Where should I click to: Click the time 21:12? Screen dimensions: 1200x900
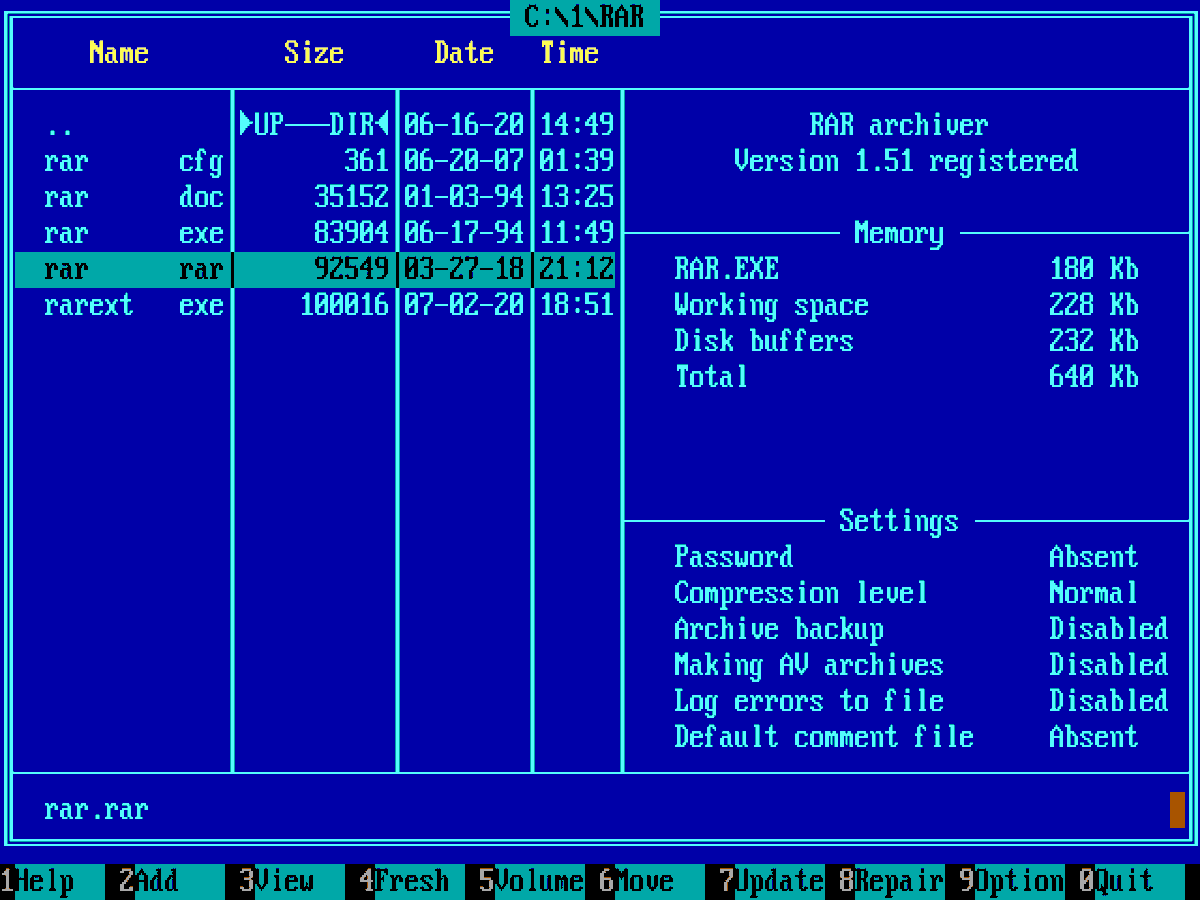[x=577, y=270]
